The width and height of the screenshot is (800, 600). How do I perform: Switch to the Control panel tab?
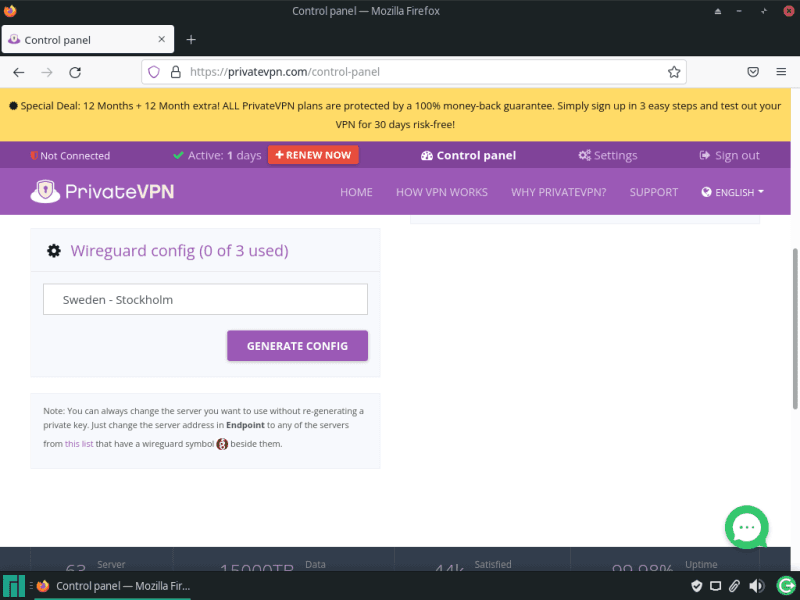pos(85,40)
